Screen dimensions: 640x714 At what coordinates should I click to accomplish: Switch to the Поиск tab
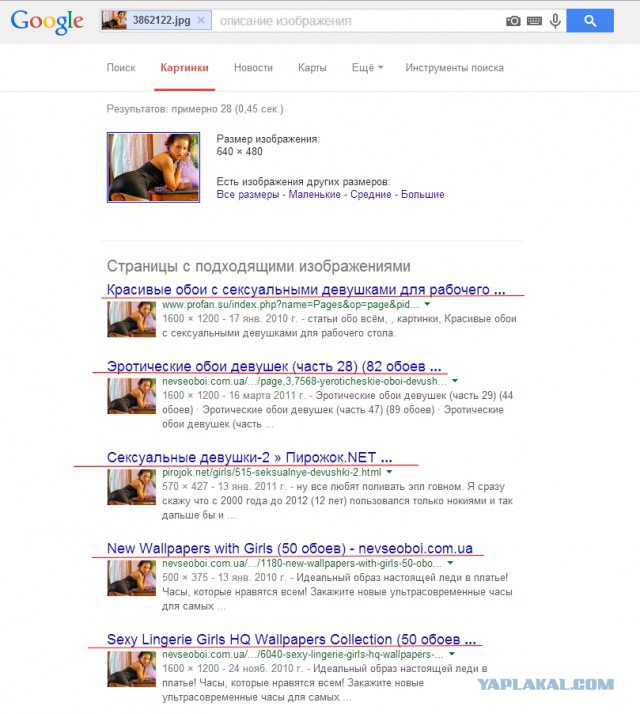tap(121, 68)
